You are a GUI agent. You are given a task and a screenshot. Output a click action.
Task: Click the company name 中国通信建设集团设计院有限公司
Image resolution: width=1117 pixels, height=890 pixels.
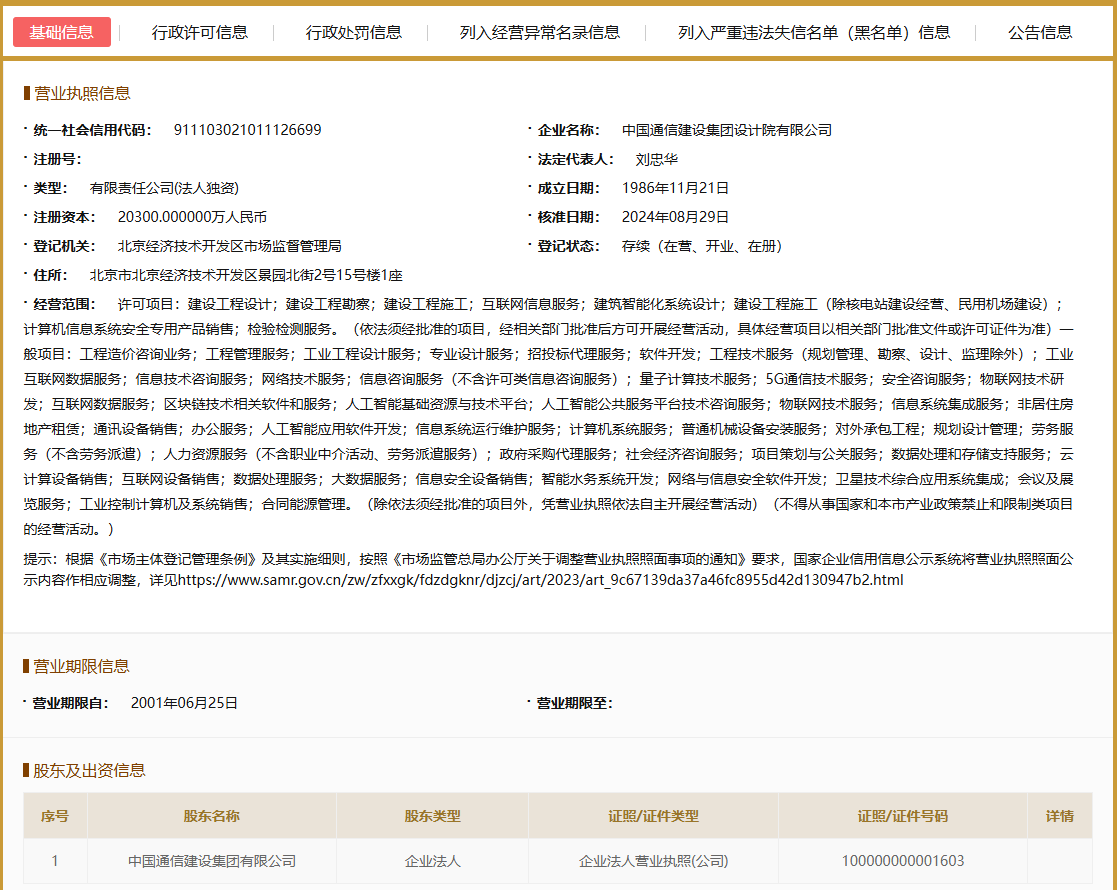[x=727, y=130]
